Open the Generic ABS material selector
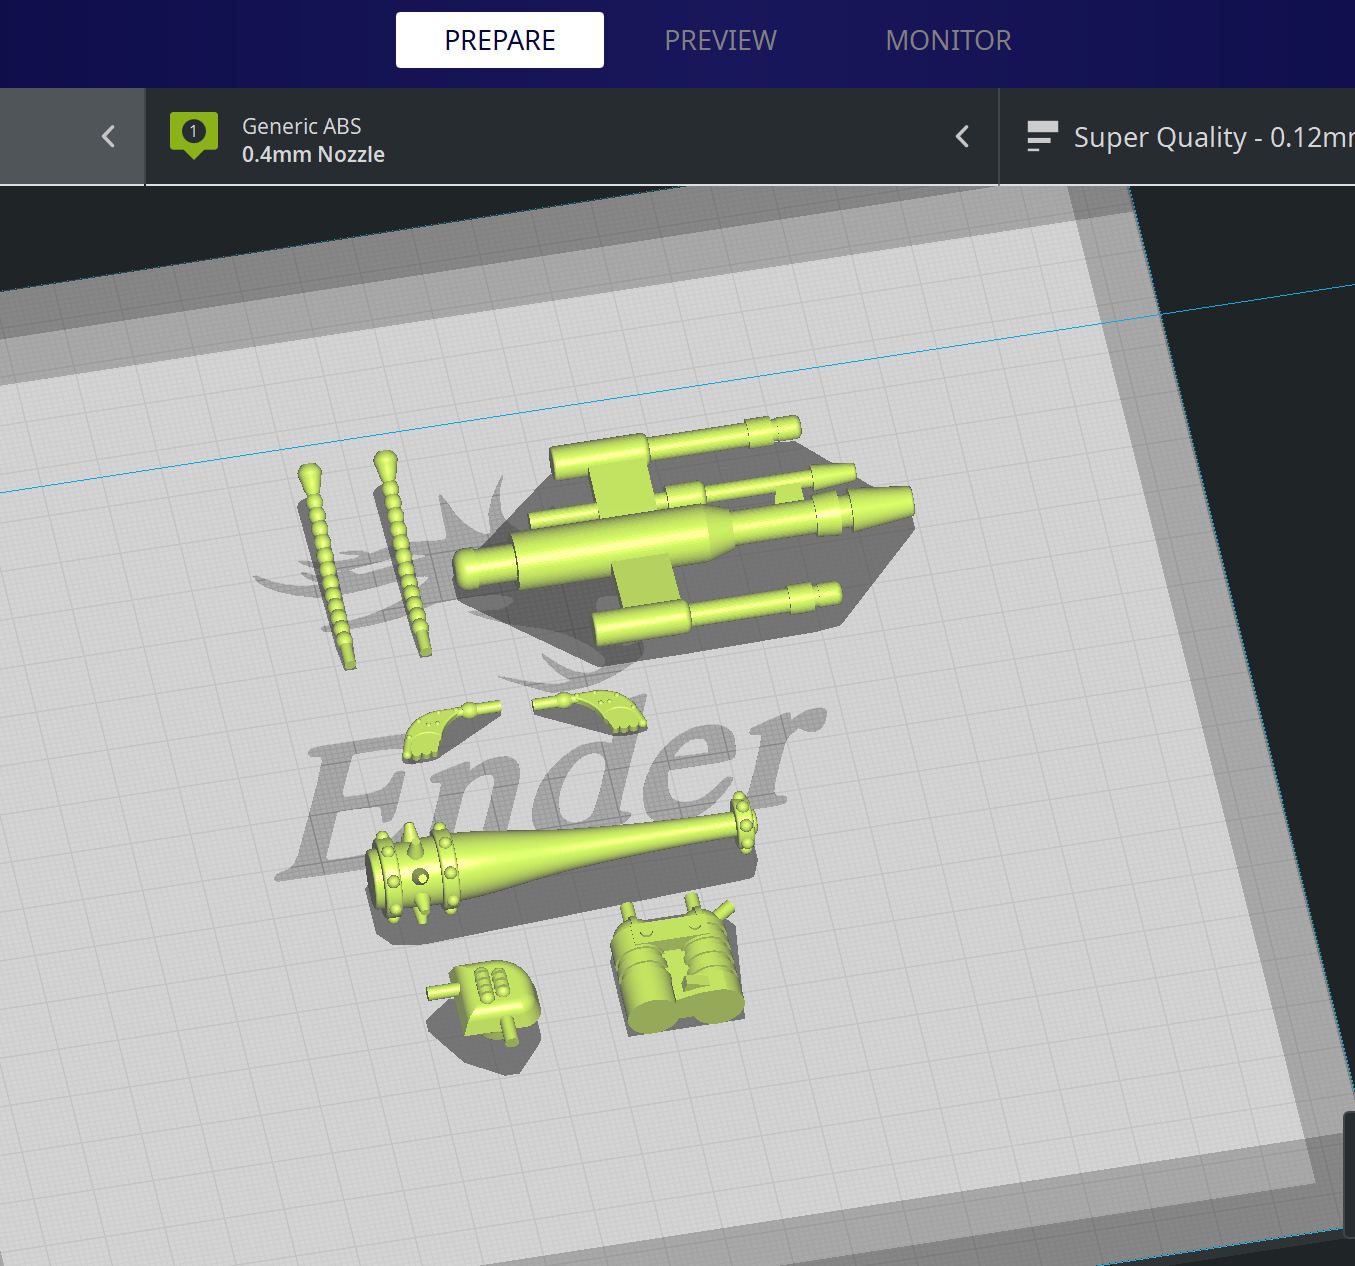 [x=301, y=126]
